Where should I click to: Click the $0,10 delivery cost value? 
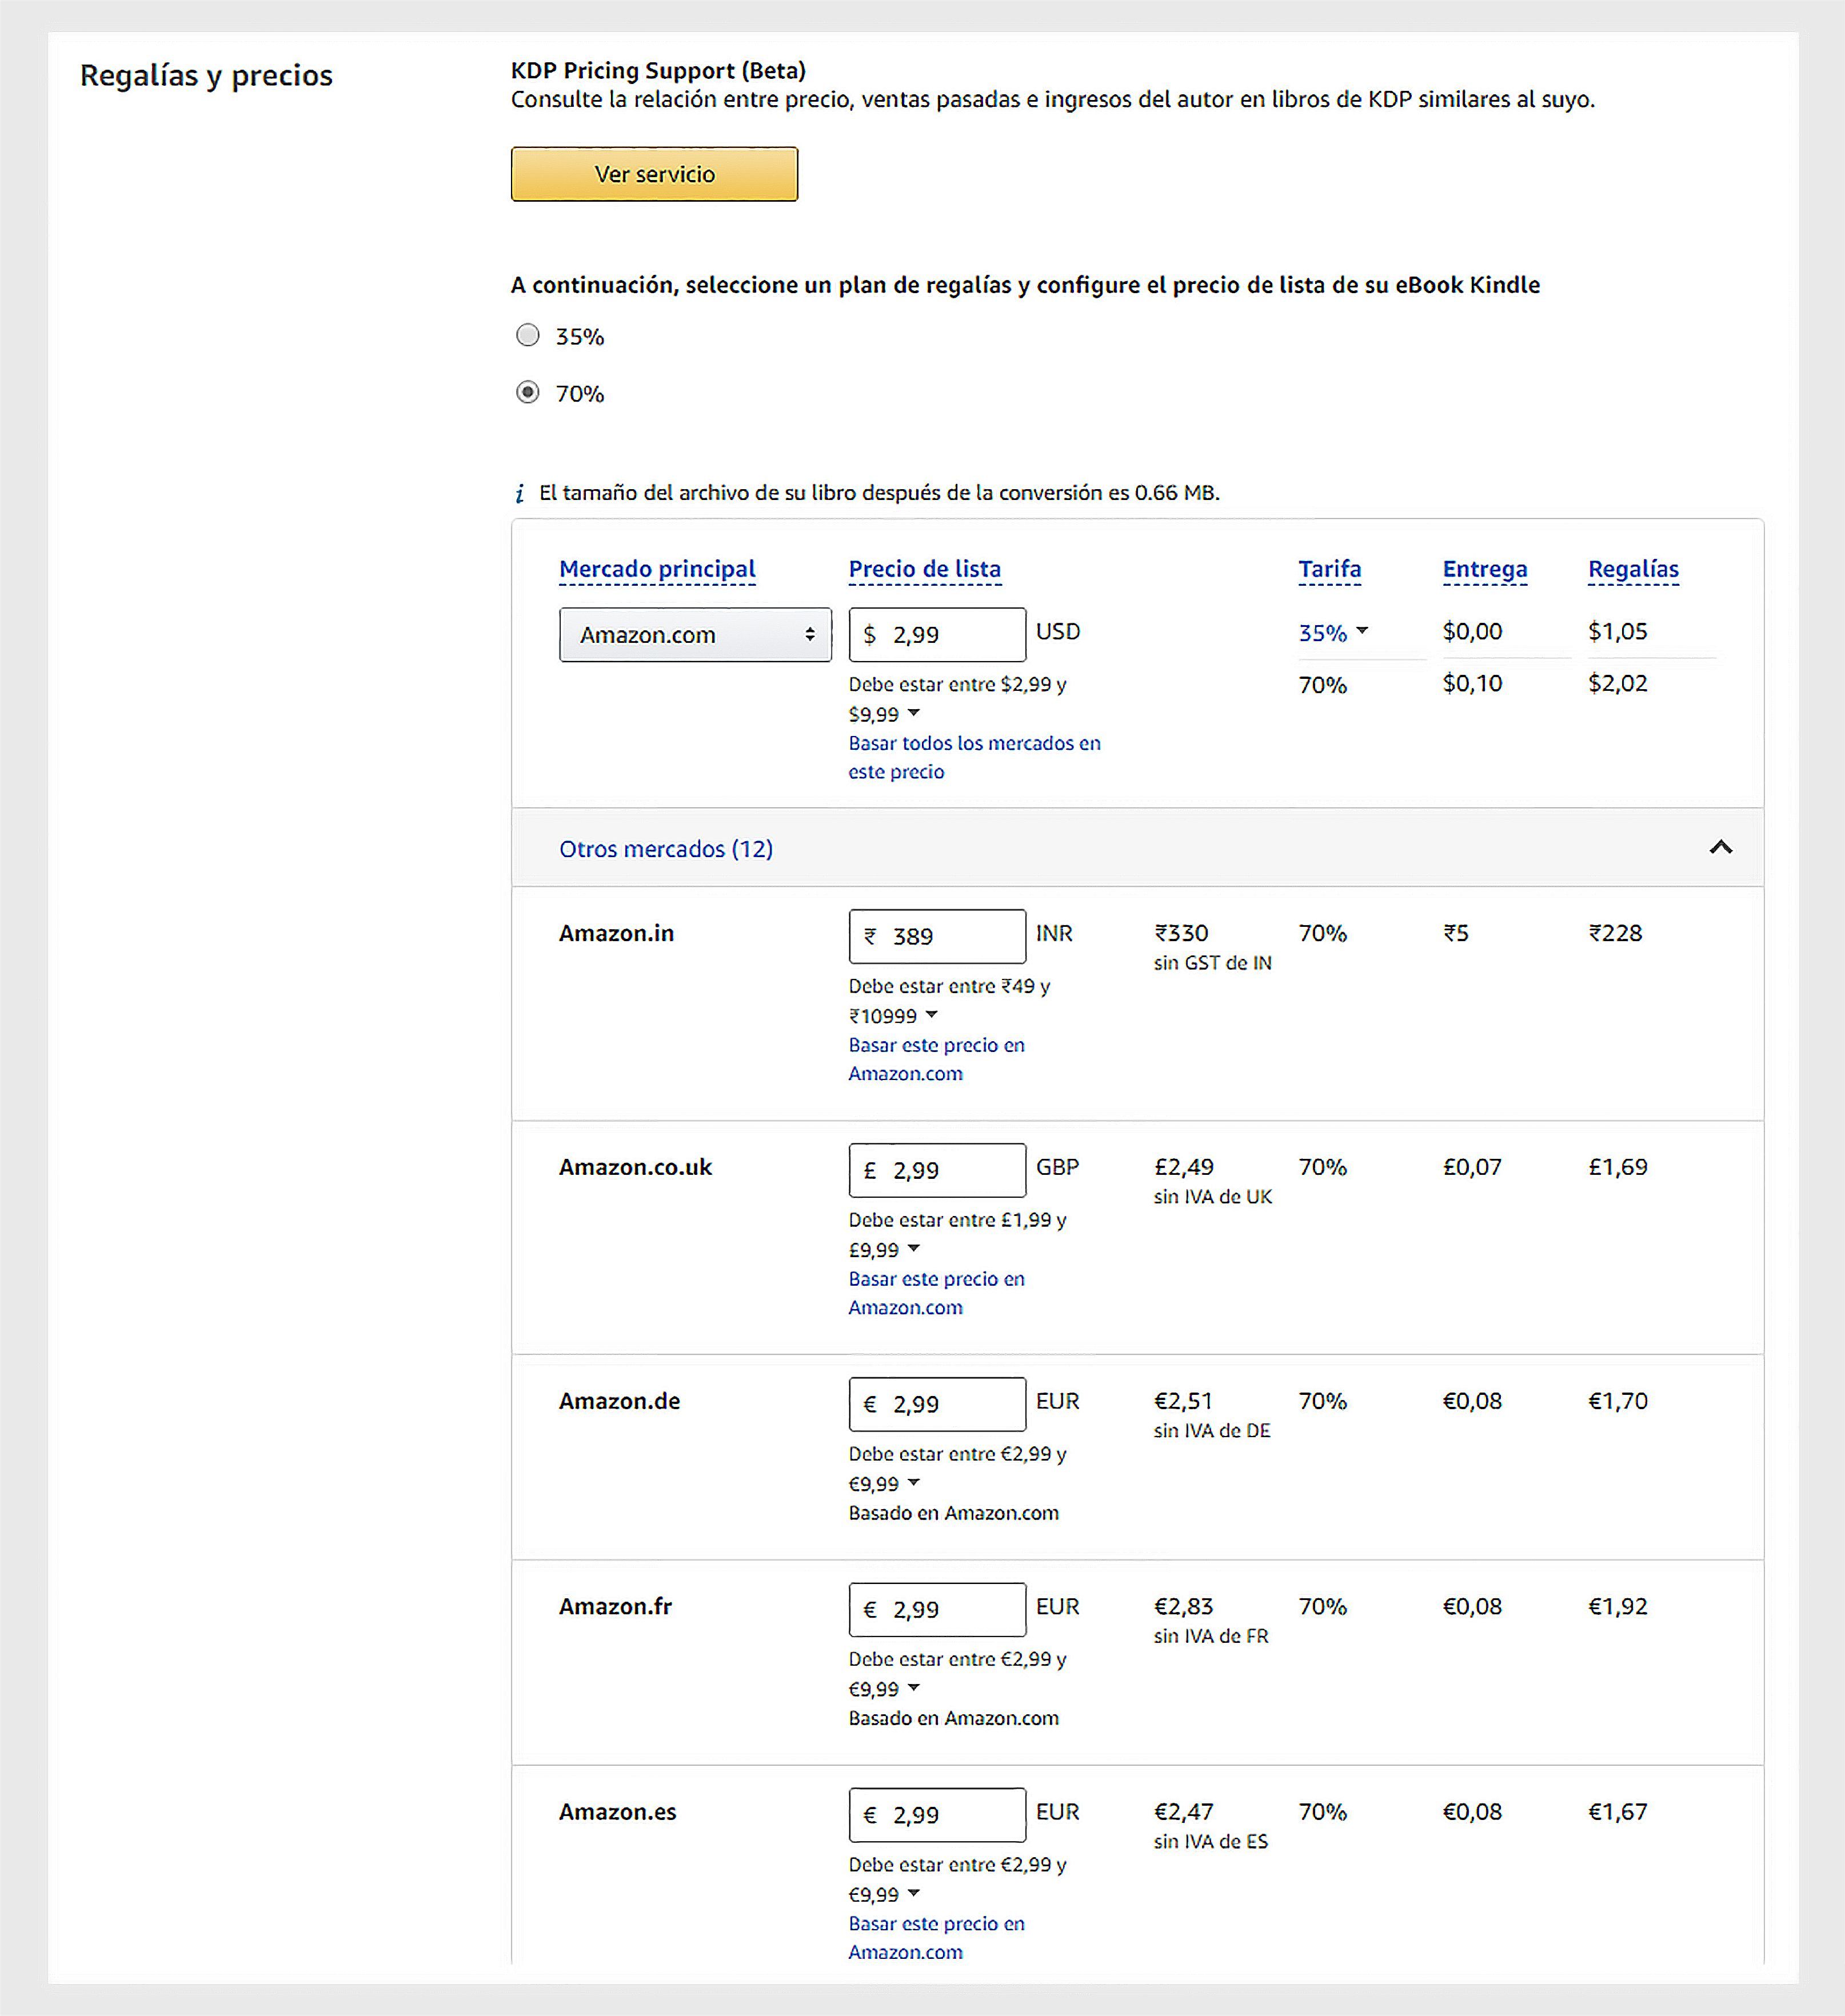[x=1472, y=683]
